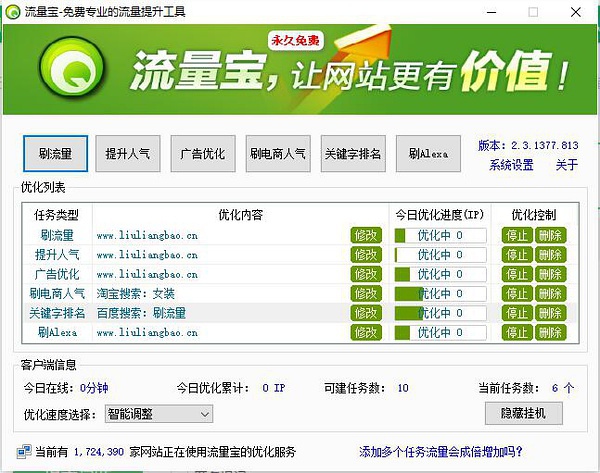The height and width of the screenshot is (473, 600).
Task: Open the 刷电商人气 task type
Action: (x=278, y=154)
